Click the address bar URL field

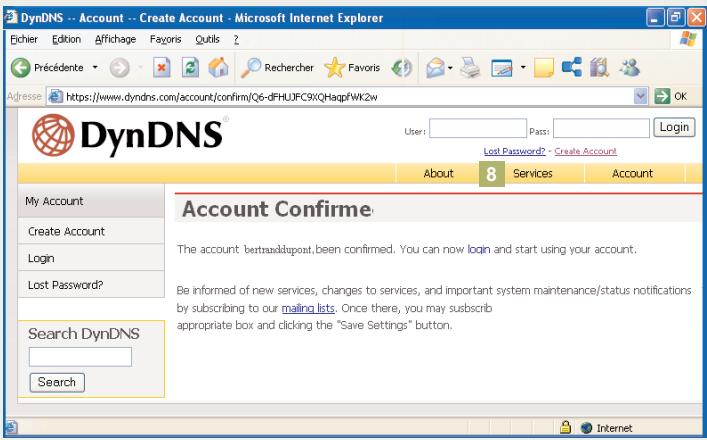(x=347, y=96)
